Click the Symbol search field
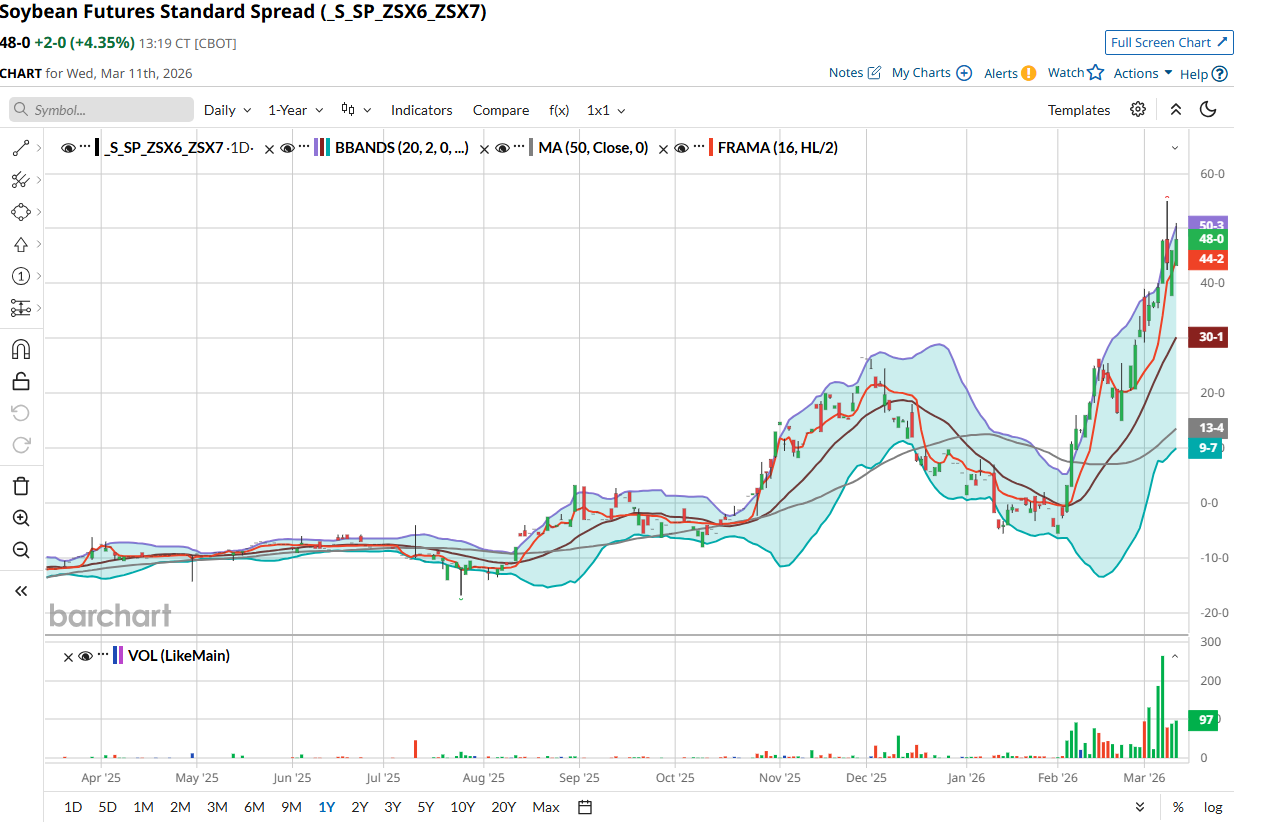1280x833 pixels. click(101, 110)
